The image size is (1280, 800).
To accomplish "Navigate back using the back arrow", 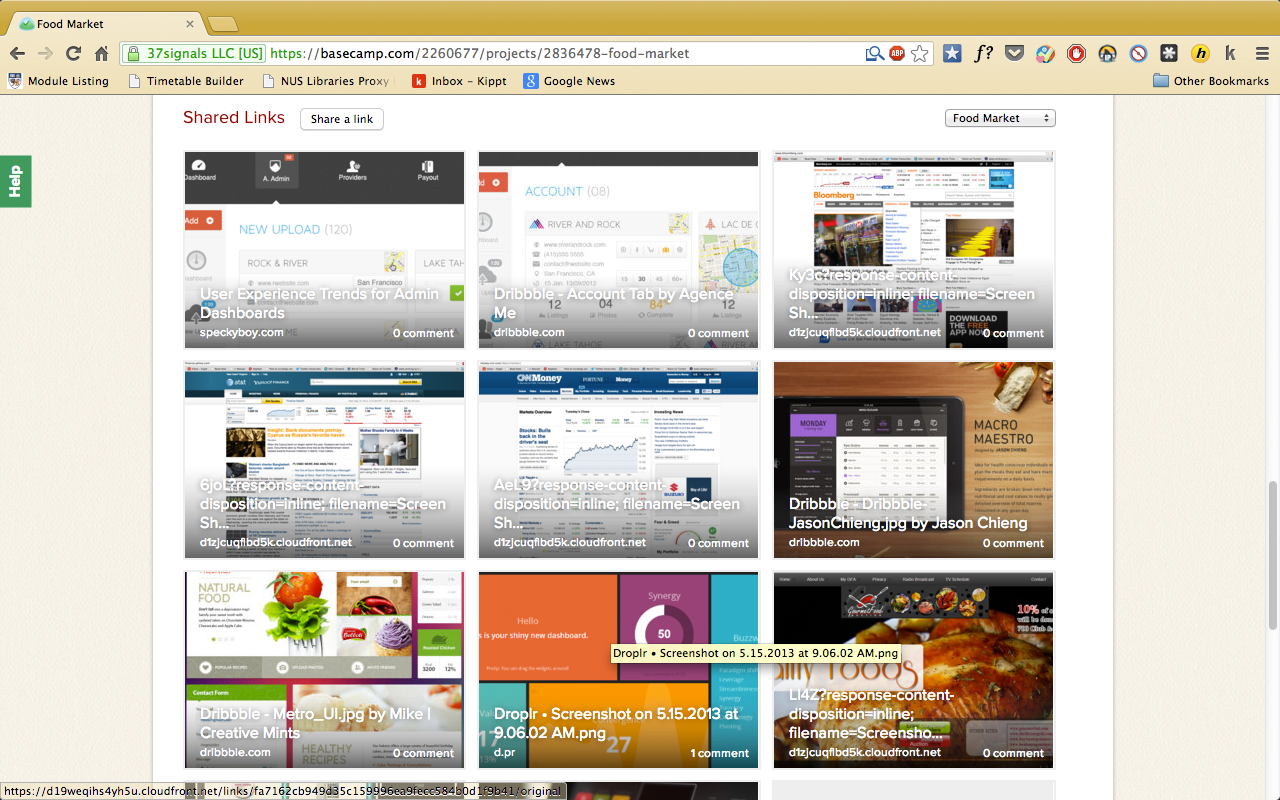I will (x=20, y=54).
